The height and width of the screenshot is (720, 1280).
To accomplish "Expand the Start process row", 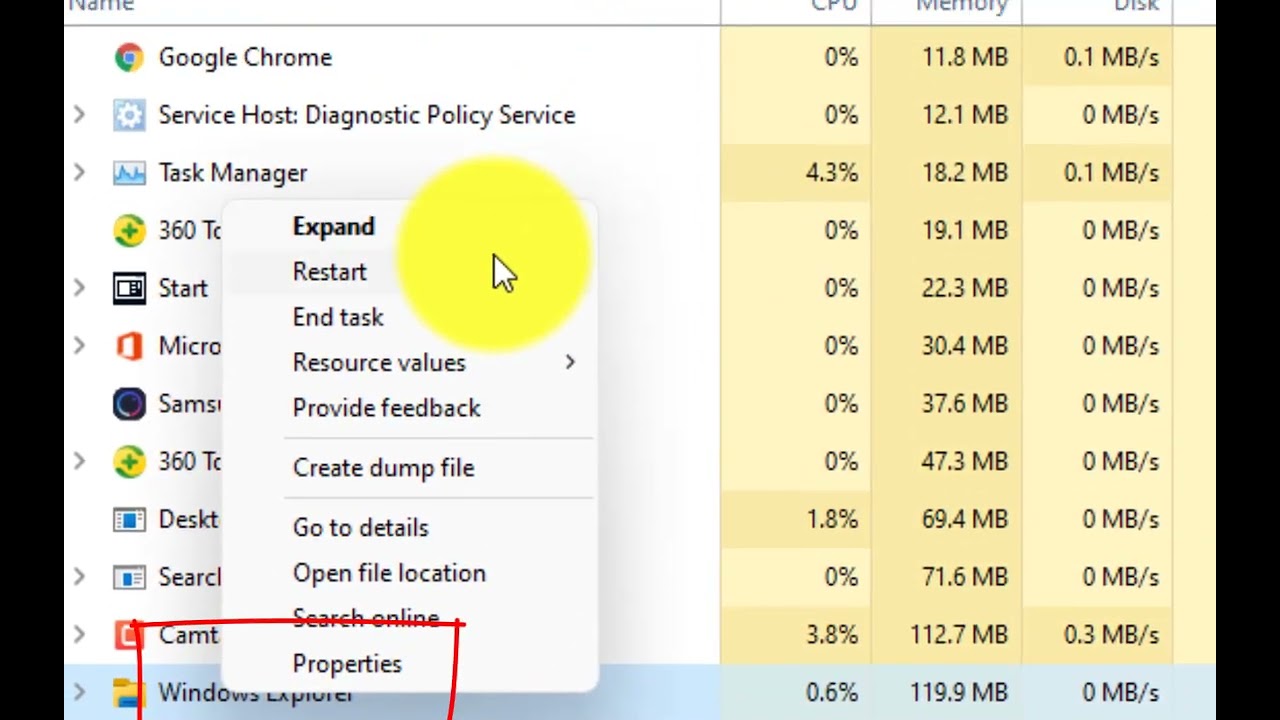I will [79, 289].
